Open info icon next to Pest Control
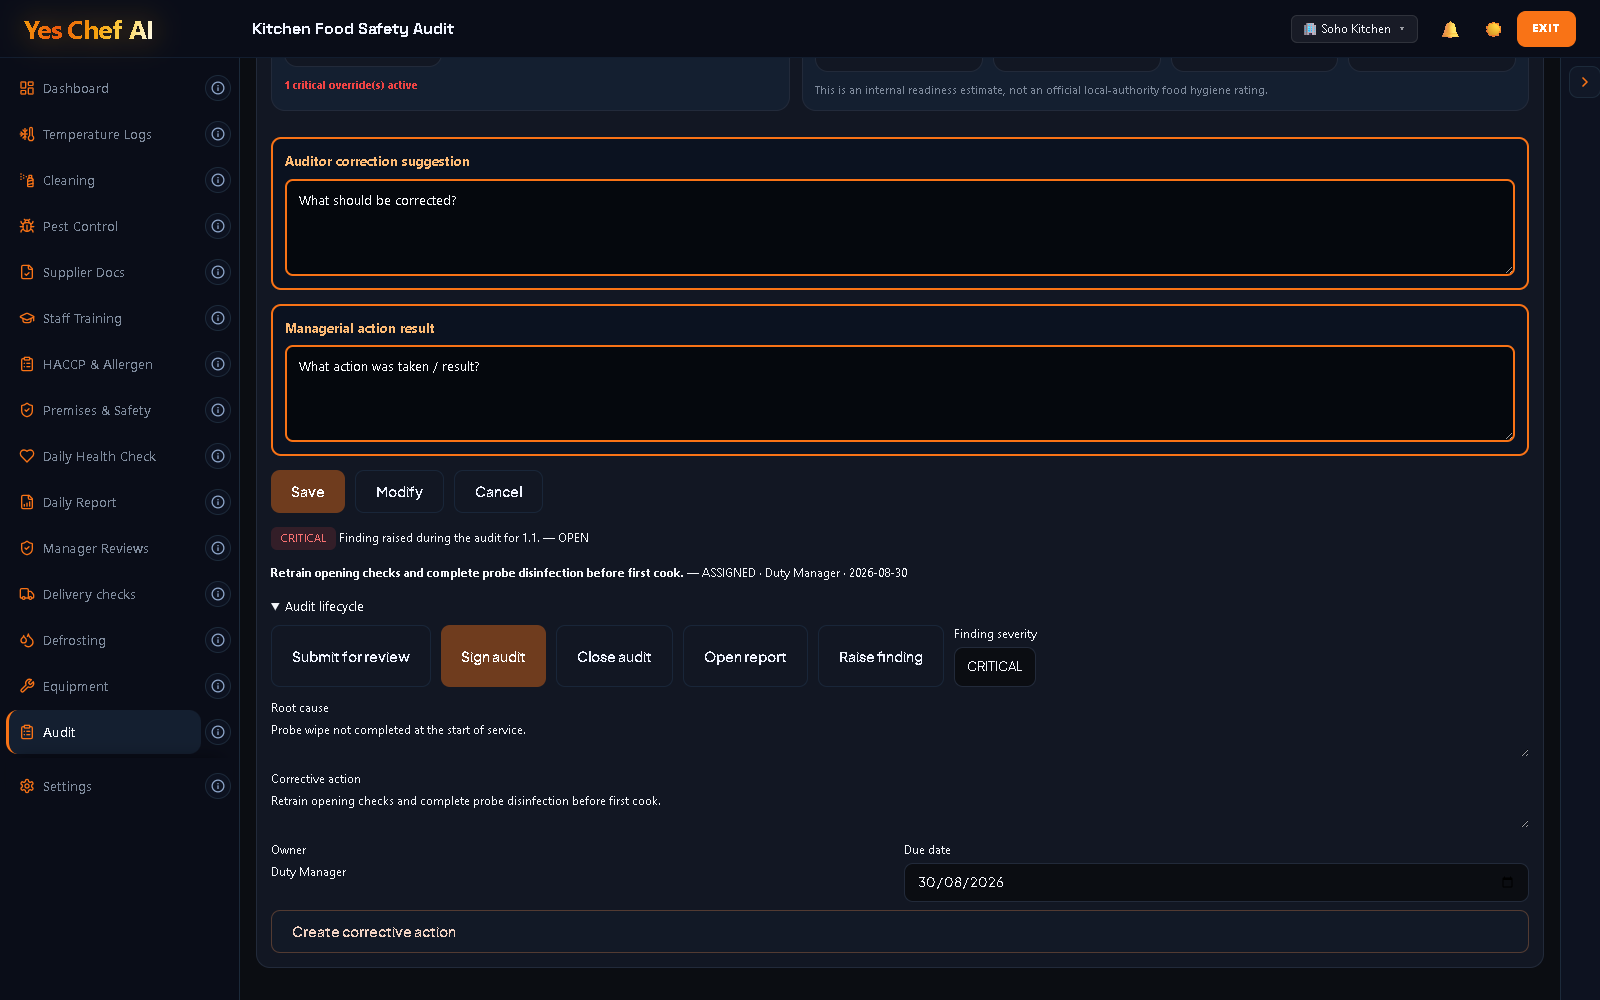The width and height of the screenshot is (1600, 1000). (218, 226)
